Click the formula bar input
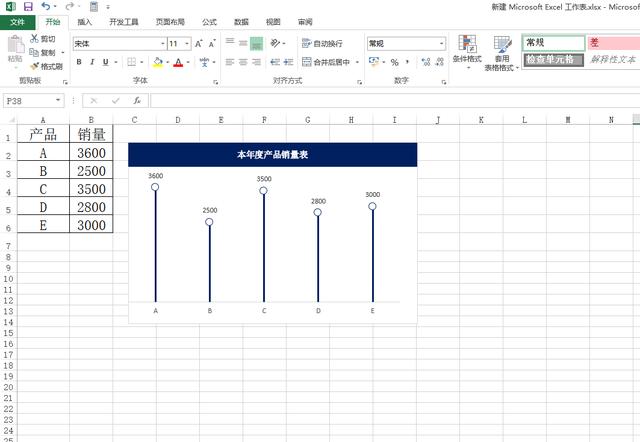The width and height of the screenshot is (640, 442). pyautogui.click(x=395, y=100)
